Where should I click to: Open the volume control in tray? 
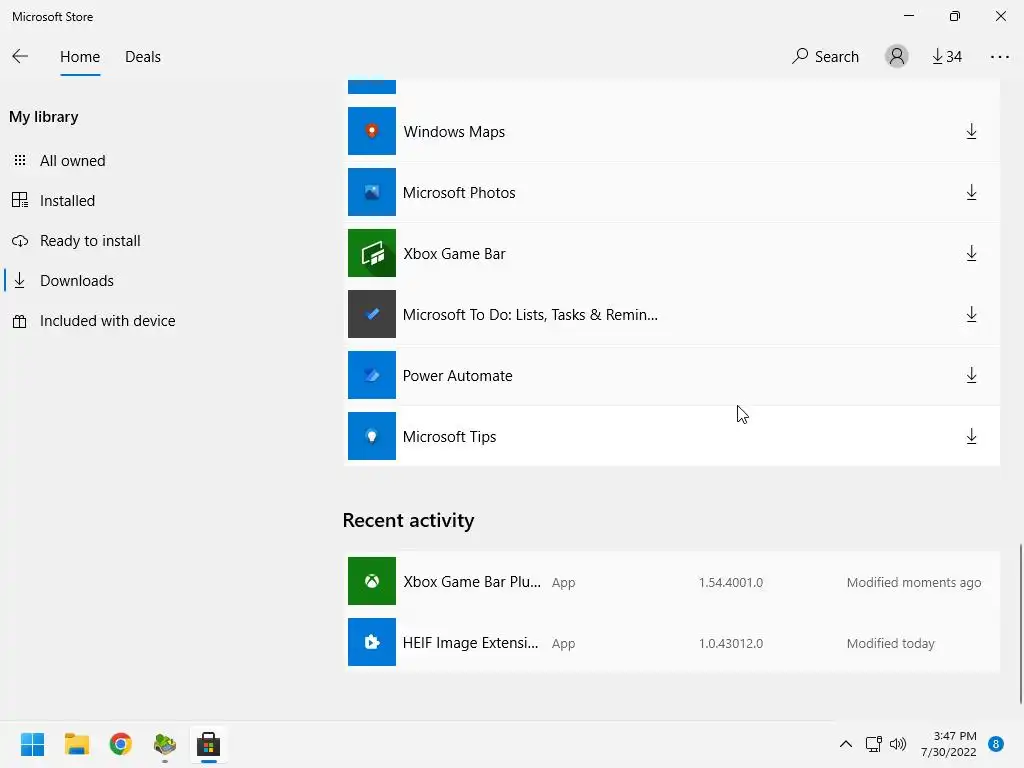(x=898, y=744)
